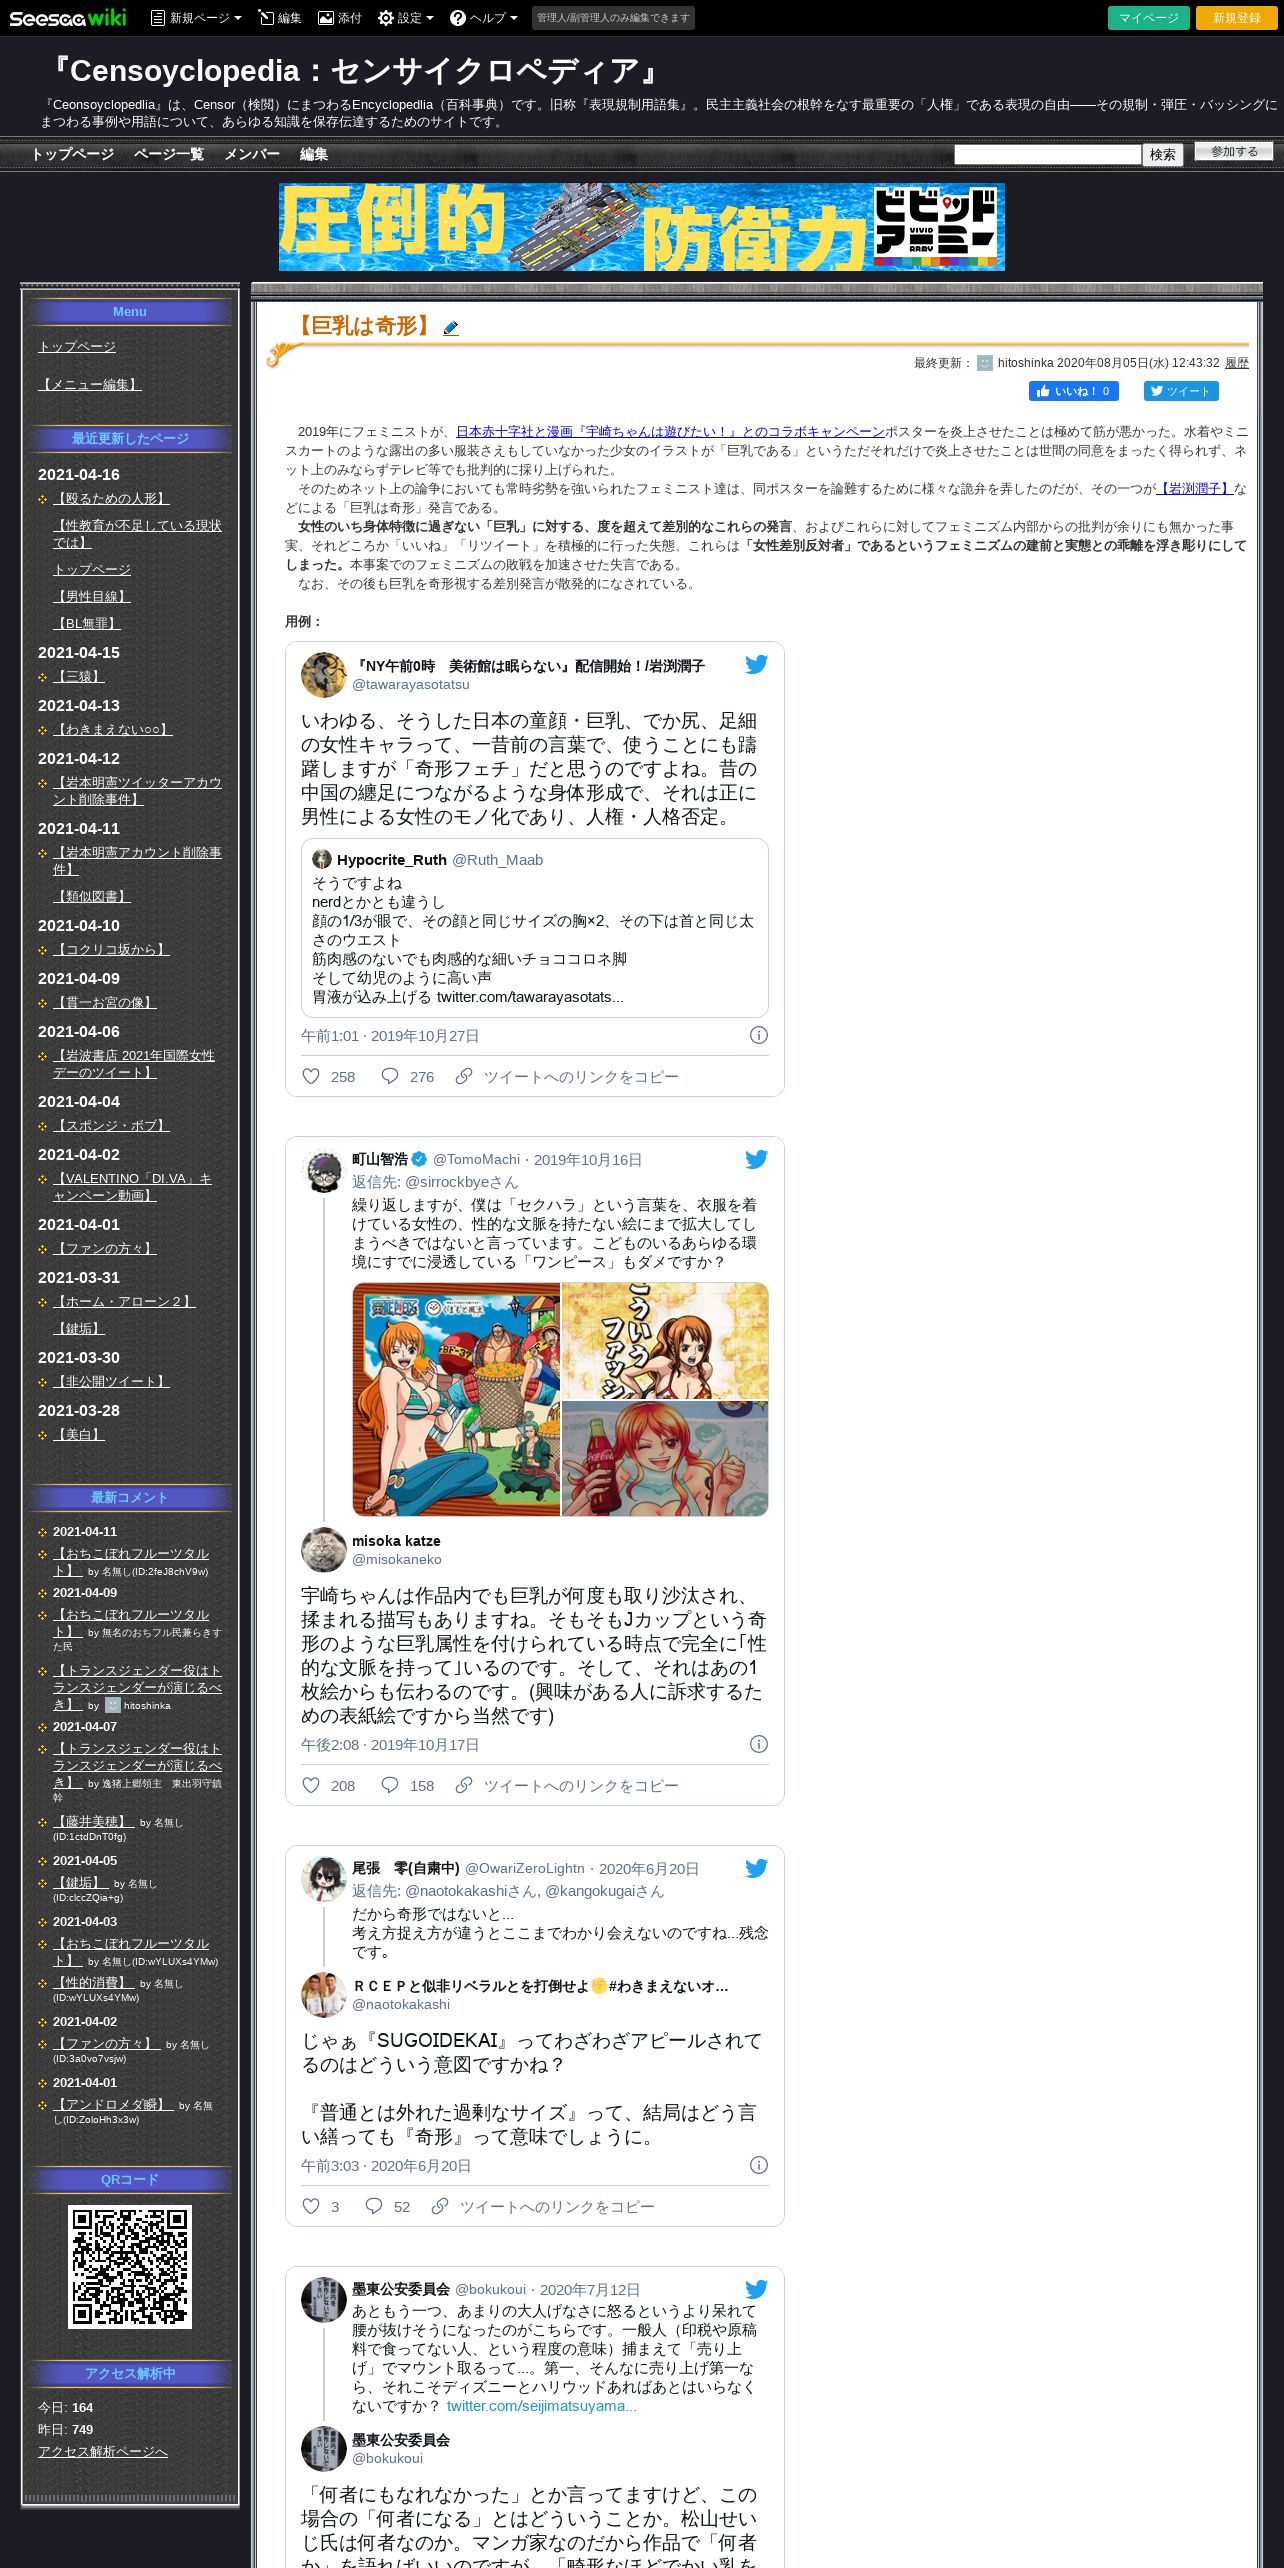
Task: Open the 【美白】 sidebar link
Action: pos(79,1434)
